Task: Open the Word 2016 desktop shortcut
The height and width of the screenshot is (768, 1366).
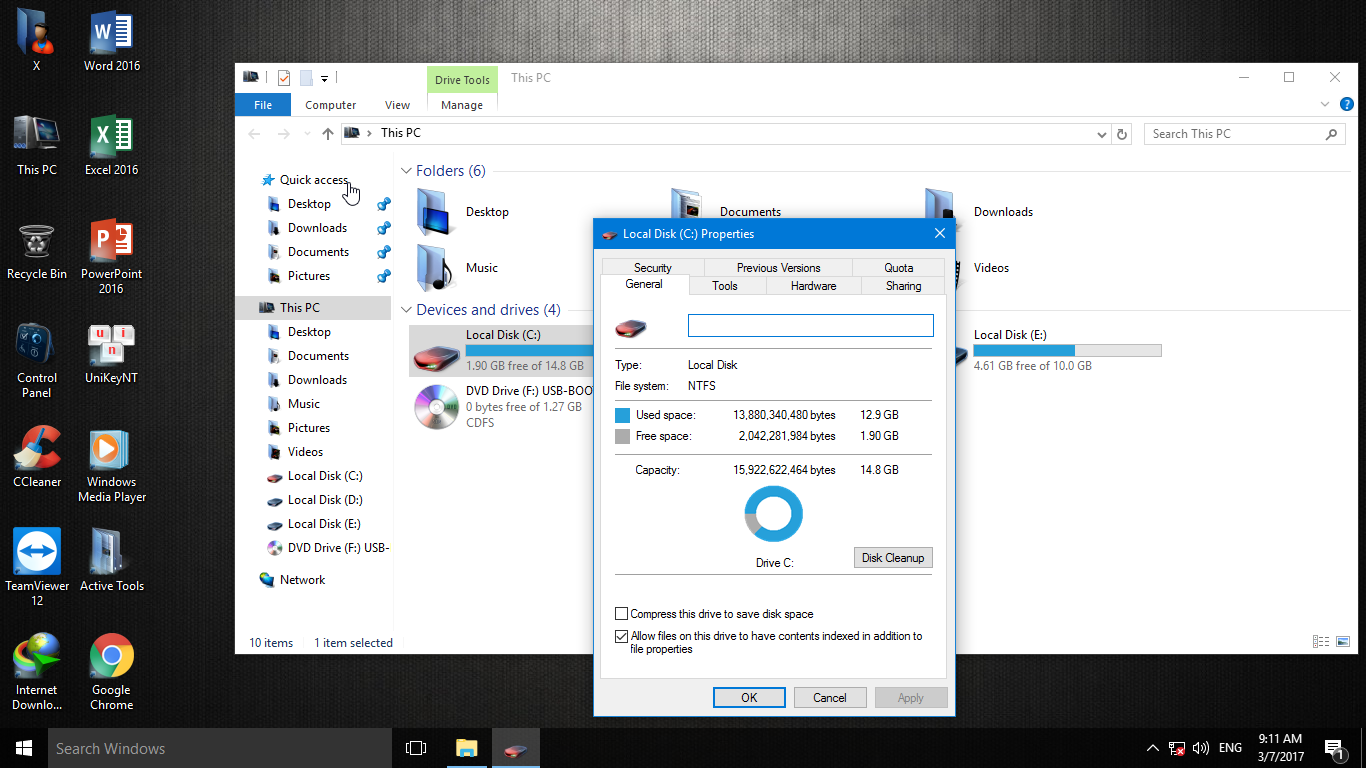Action: click(111, 42)
